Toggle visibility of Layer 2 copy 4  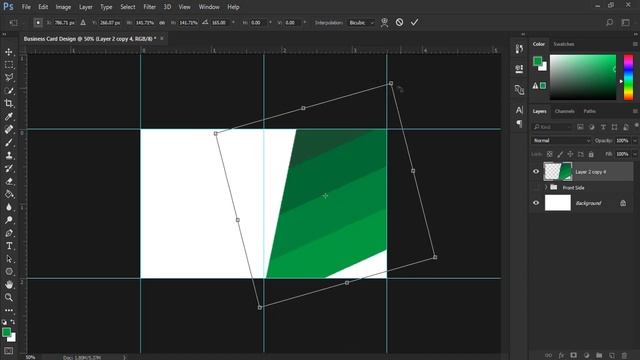536,172
